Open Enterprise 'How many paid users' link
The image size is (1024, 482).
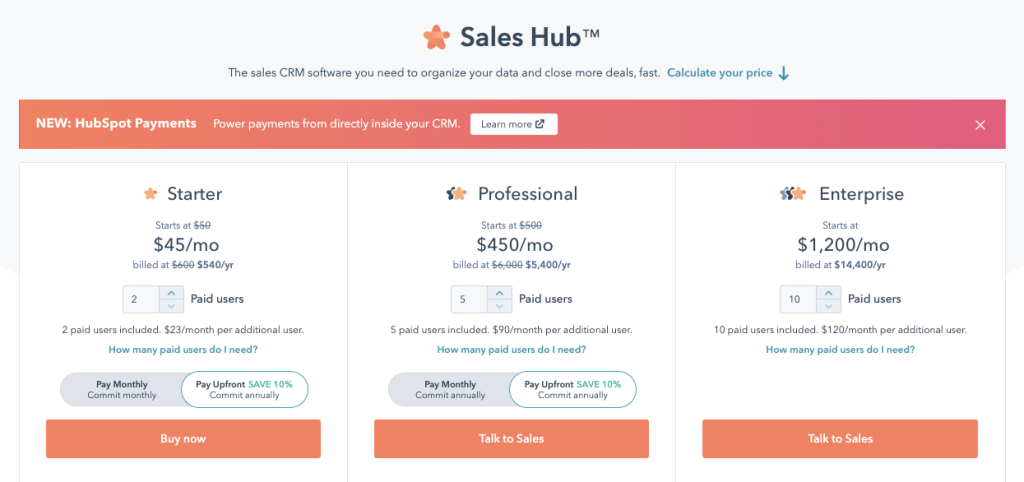point(840,349)
